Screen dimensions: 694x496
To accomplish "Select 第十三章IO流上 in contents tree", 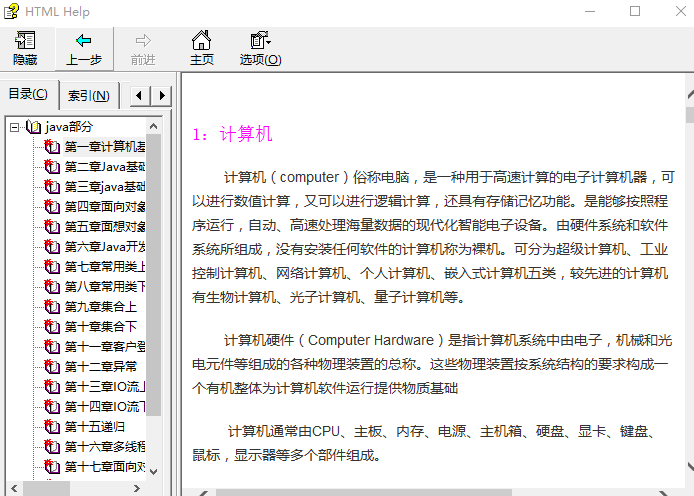I will click(x=105, y=387).
